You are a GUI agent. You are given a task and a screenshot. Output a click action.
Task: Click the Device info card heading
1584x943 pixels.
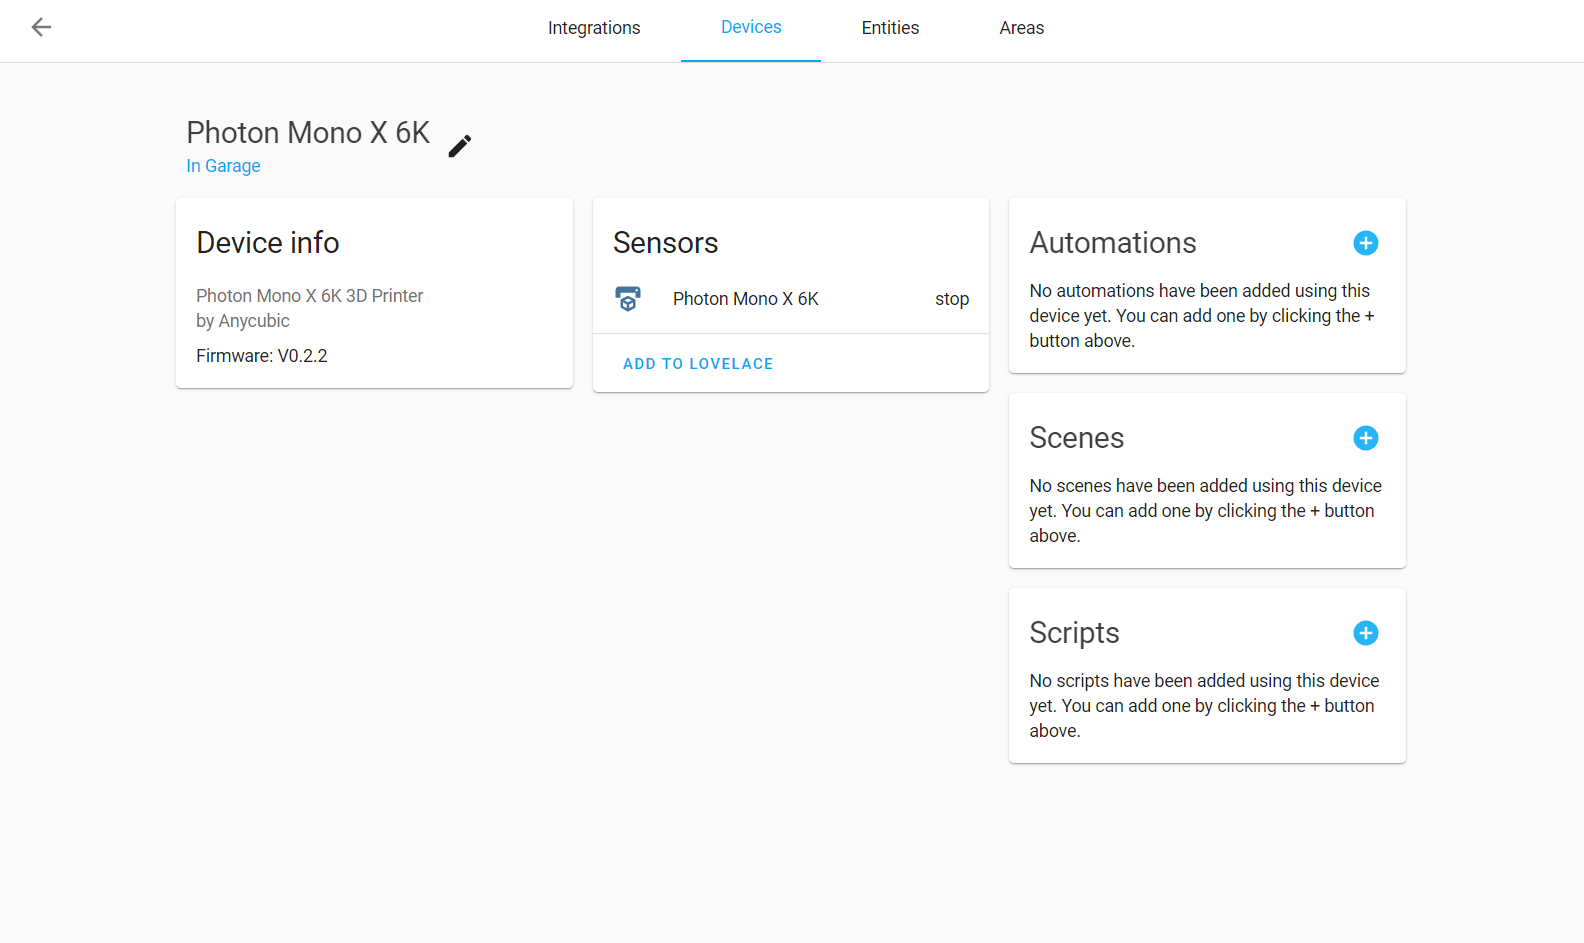(268, 243)
